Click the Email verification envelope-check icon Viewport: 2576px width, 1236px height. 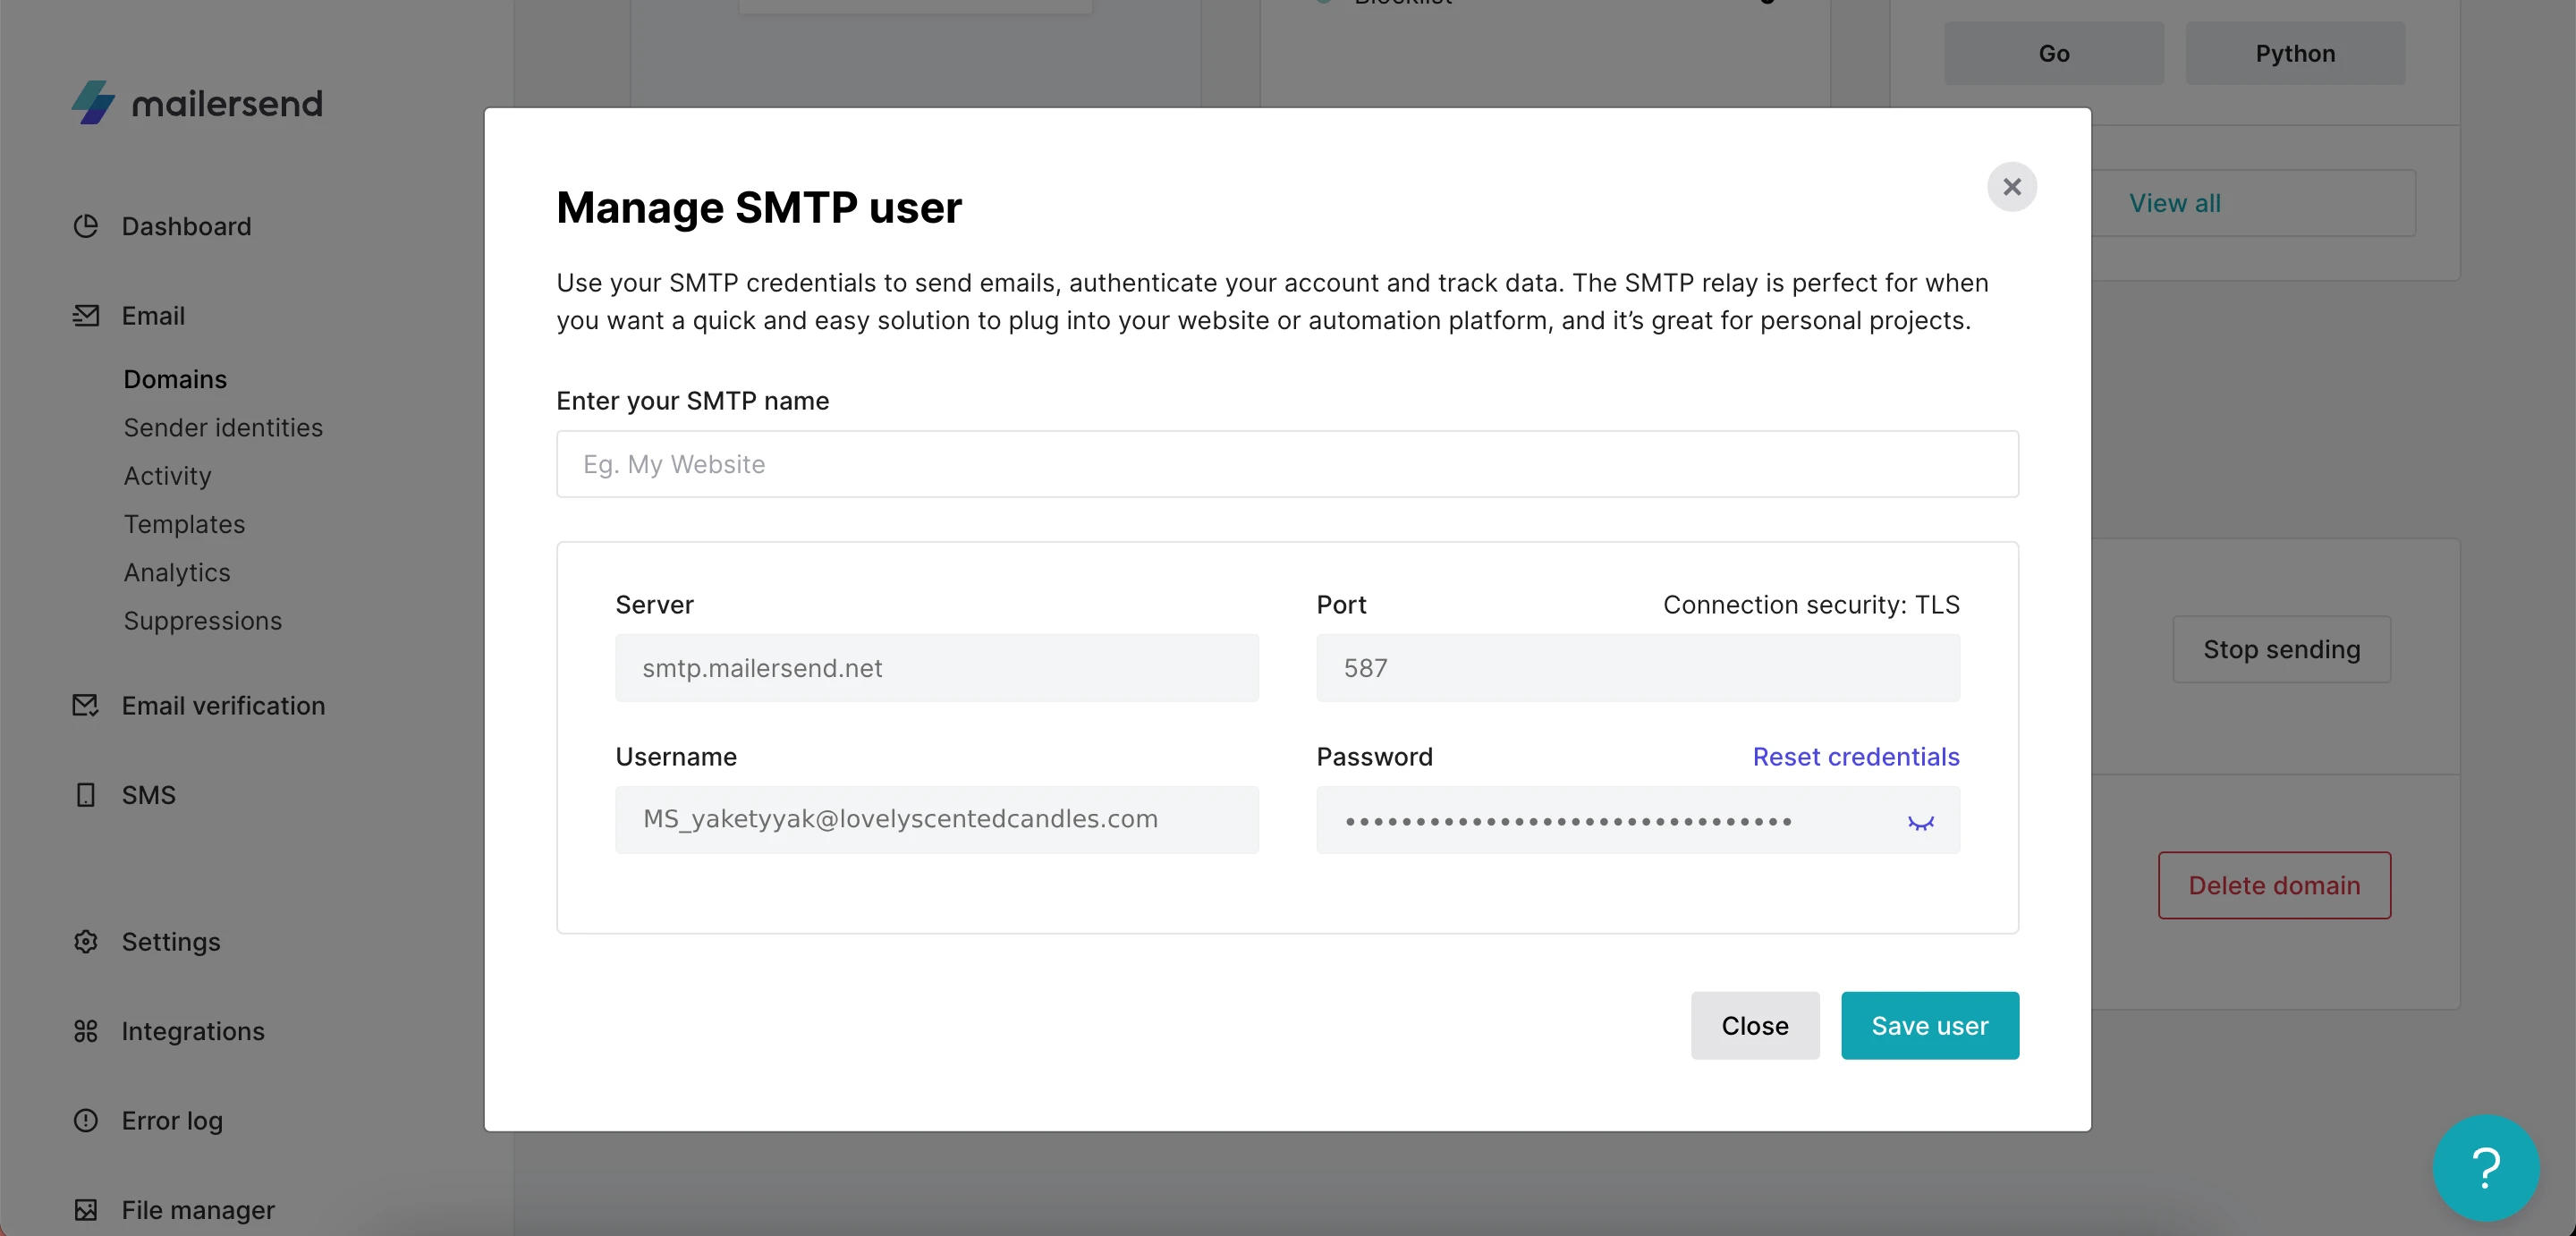pos(86,706)
